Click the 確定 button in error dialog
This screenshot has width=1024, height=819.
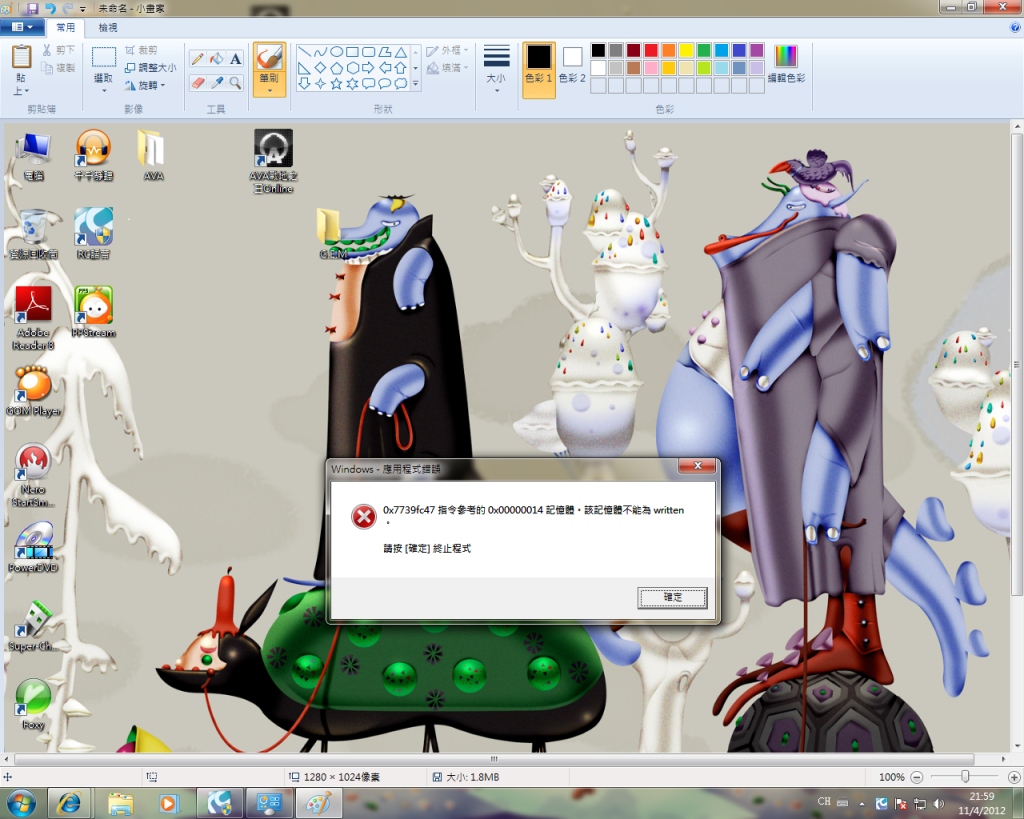tap(673, 597)
